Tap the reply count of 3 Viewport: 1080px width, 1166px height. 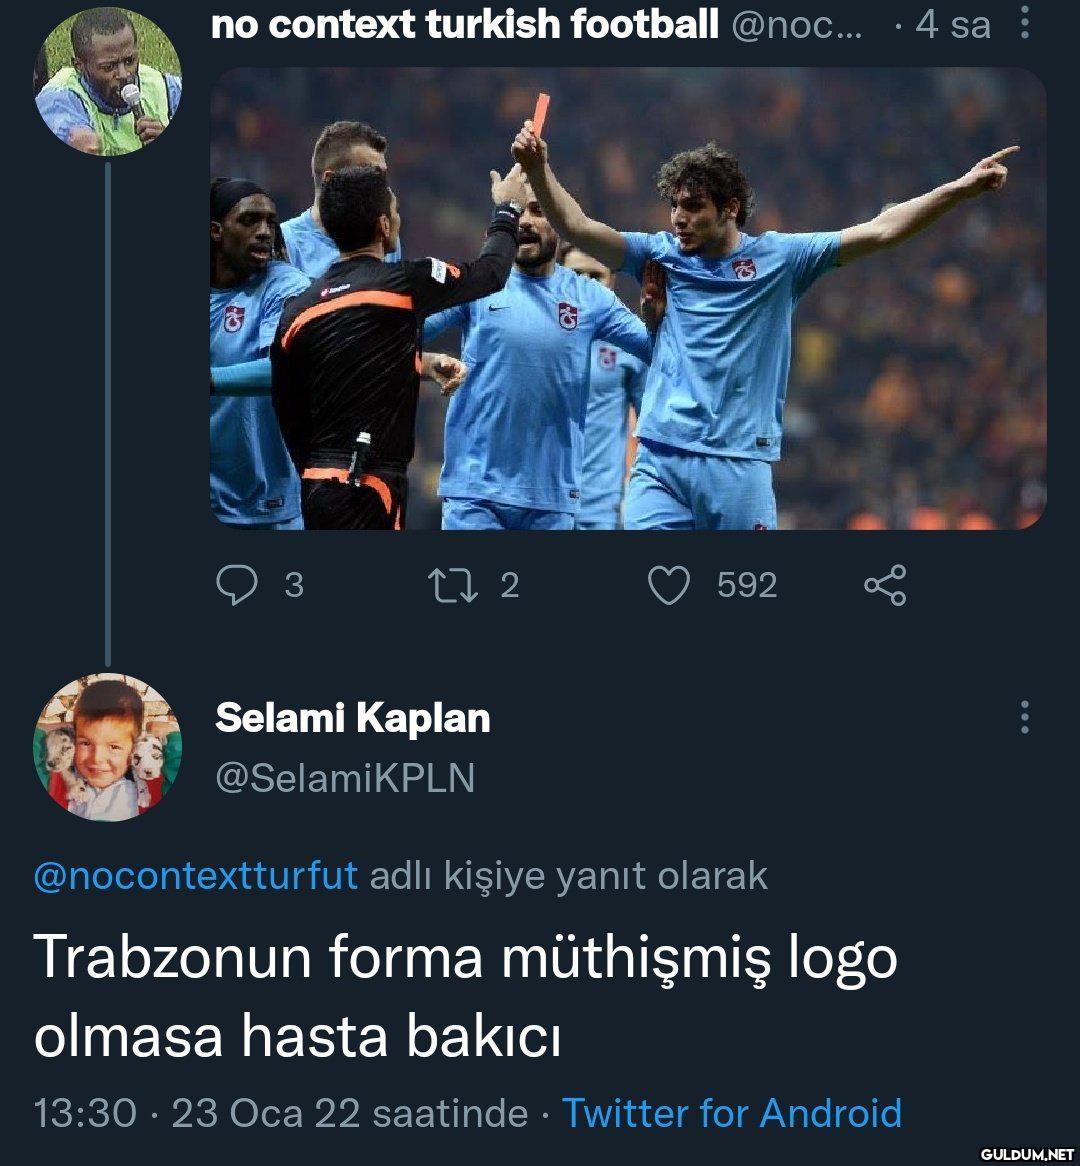click(293, 585)
